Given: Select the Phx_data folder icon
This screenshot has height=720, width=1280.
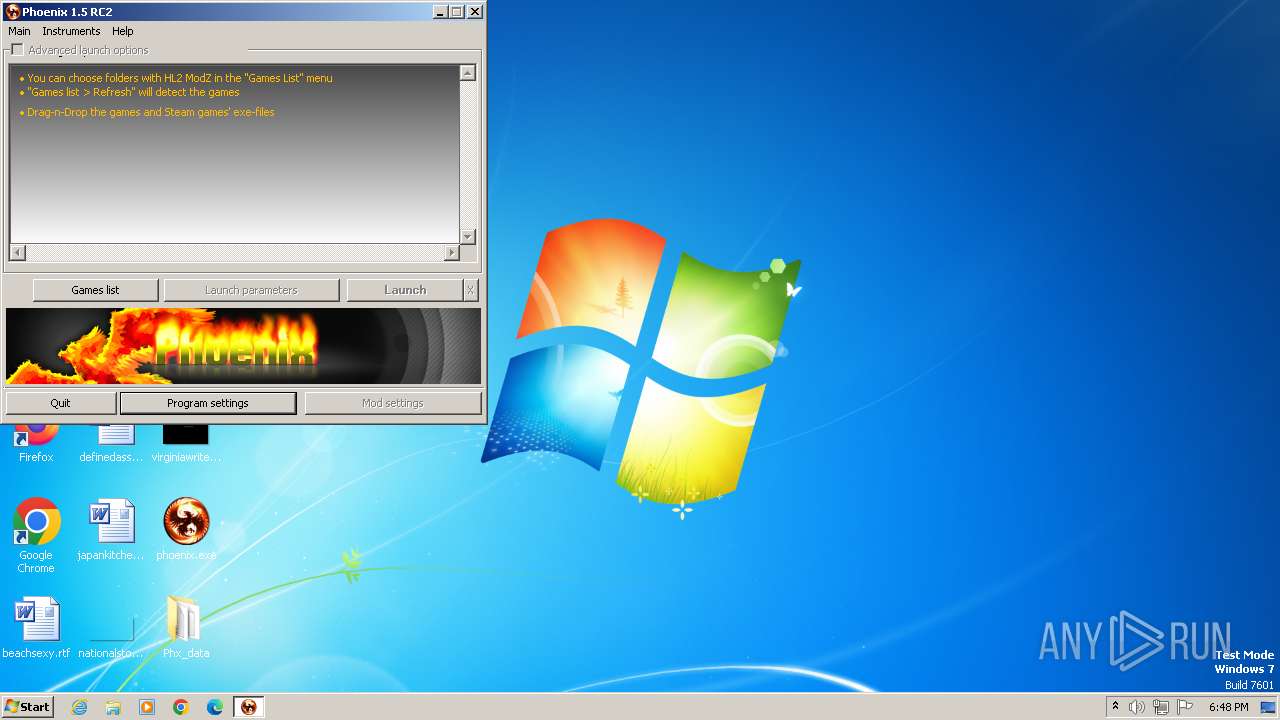Looking at the screenshot, I should (186, 628).
